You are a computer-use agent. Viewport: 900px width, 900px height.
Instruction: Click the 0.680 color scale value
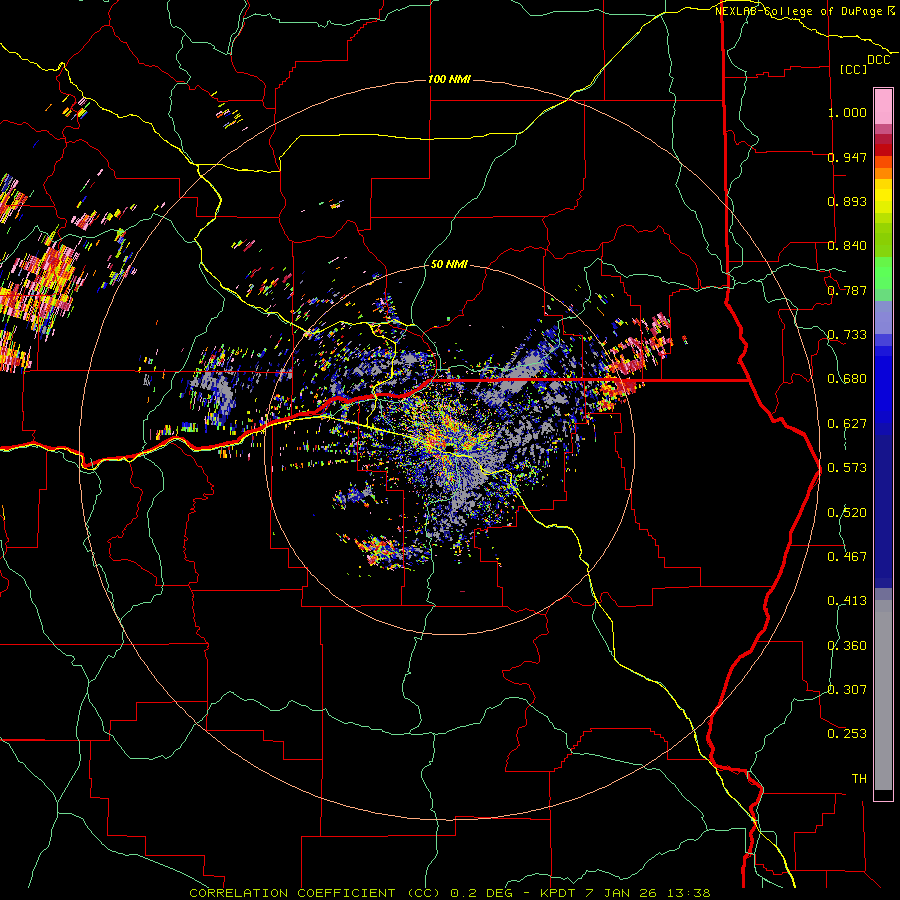pos(847,379)
